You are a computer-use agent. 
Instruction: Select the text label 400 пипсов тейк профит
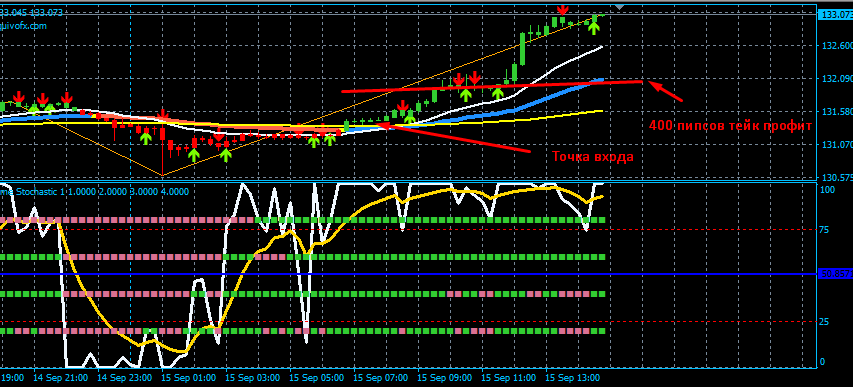tap(731, 126)
